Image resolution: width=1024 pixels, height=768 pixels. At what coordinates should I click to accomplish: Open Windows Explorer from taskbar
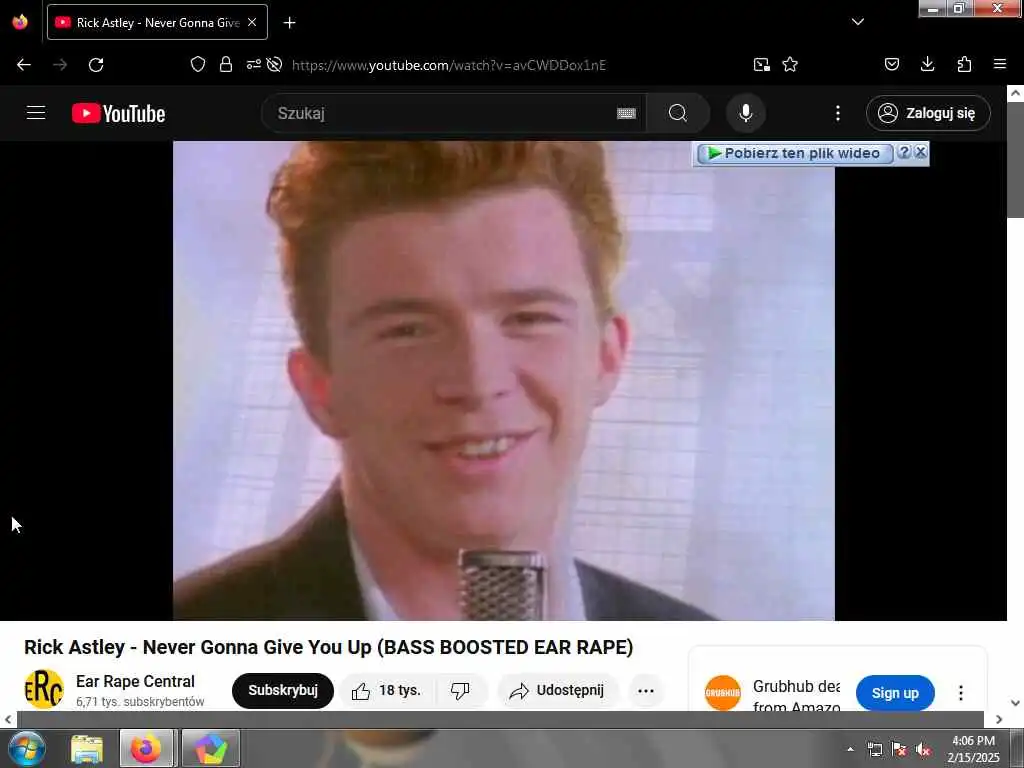(x=86, y=748)
